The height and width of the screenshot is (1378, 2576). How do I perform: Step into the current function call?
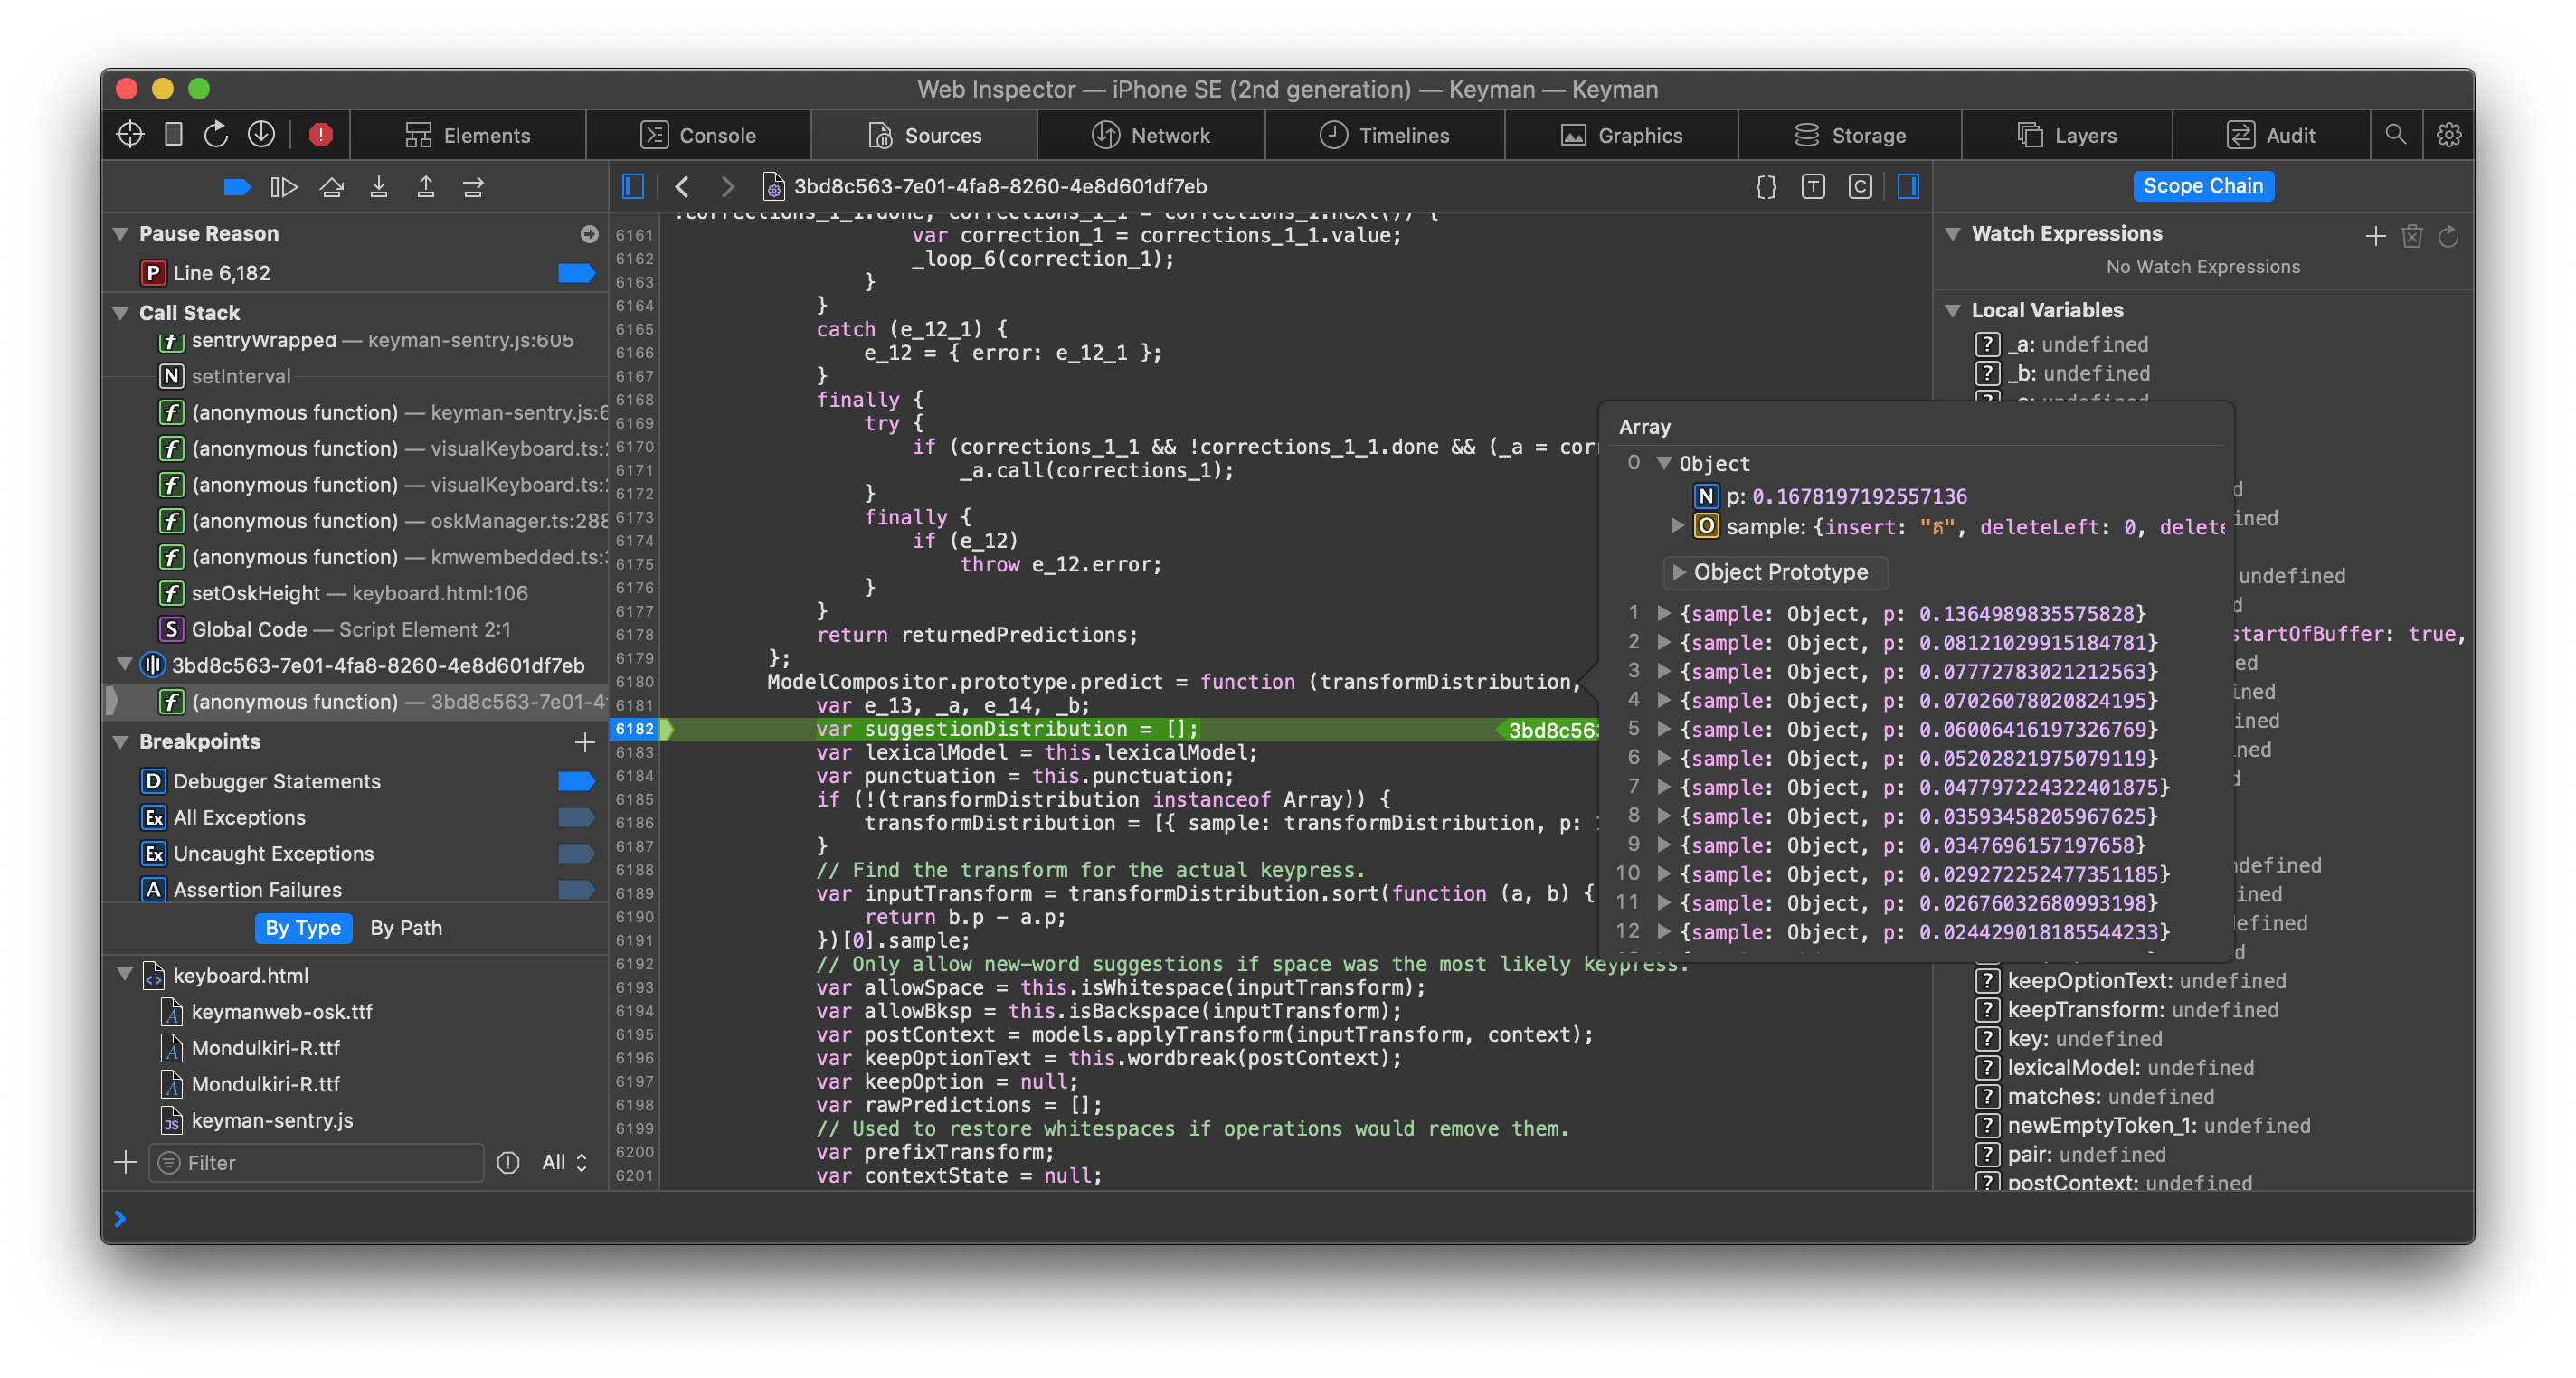[379, 187]
